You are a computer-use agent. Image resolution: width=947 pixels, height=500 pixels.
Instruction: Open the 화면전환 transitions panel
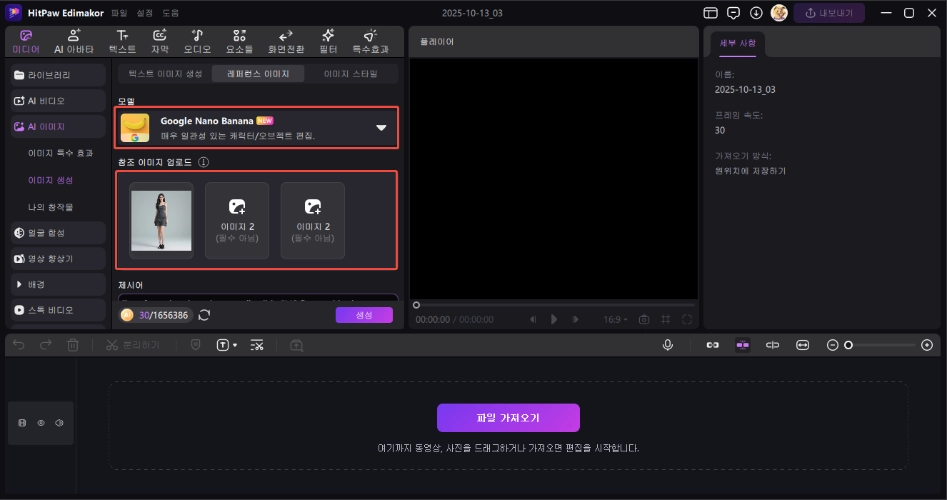pos(286,41)
